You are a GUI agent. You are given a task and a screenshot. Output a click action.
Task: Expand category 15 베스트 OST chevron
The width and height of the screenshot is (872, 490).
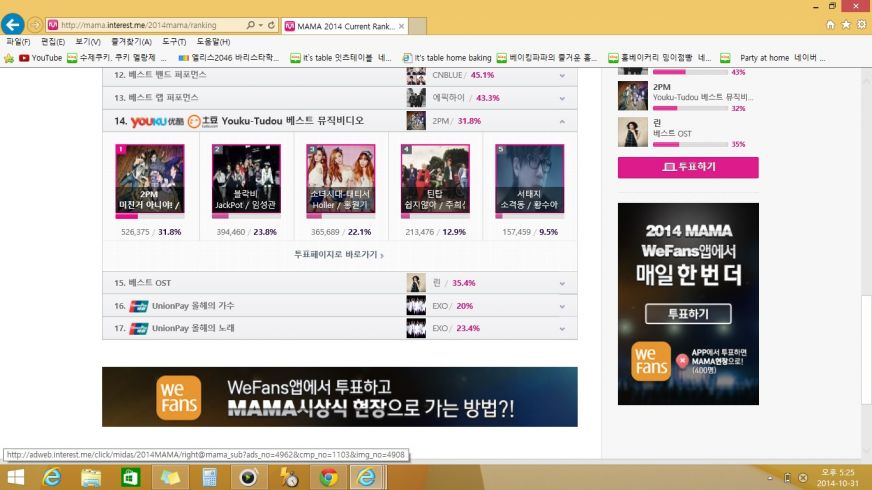coord(562,284)
